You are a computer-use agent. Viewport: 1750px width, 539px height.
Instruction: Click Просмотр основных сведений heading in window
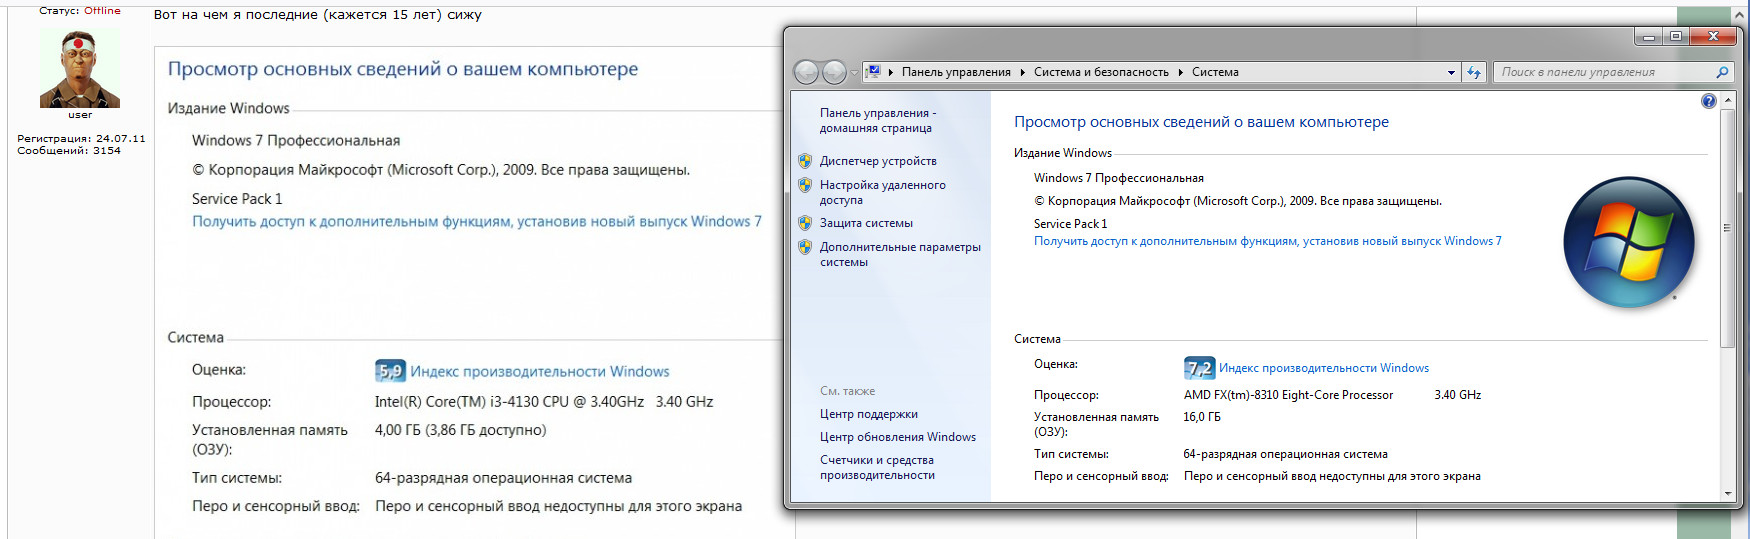1201,122
